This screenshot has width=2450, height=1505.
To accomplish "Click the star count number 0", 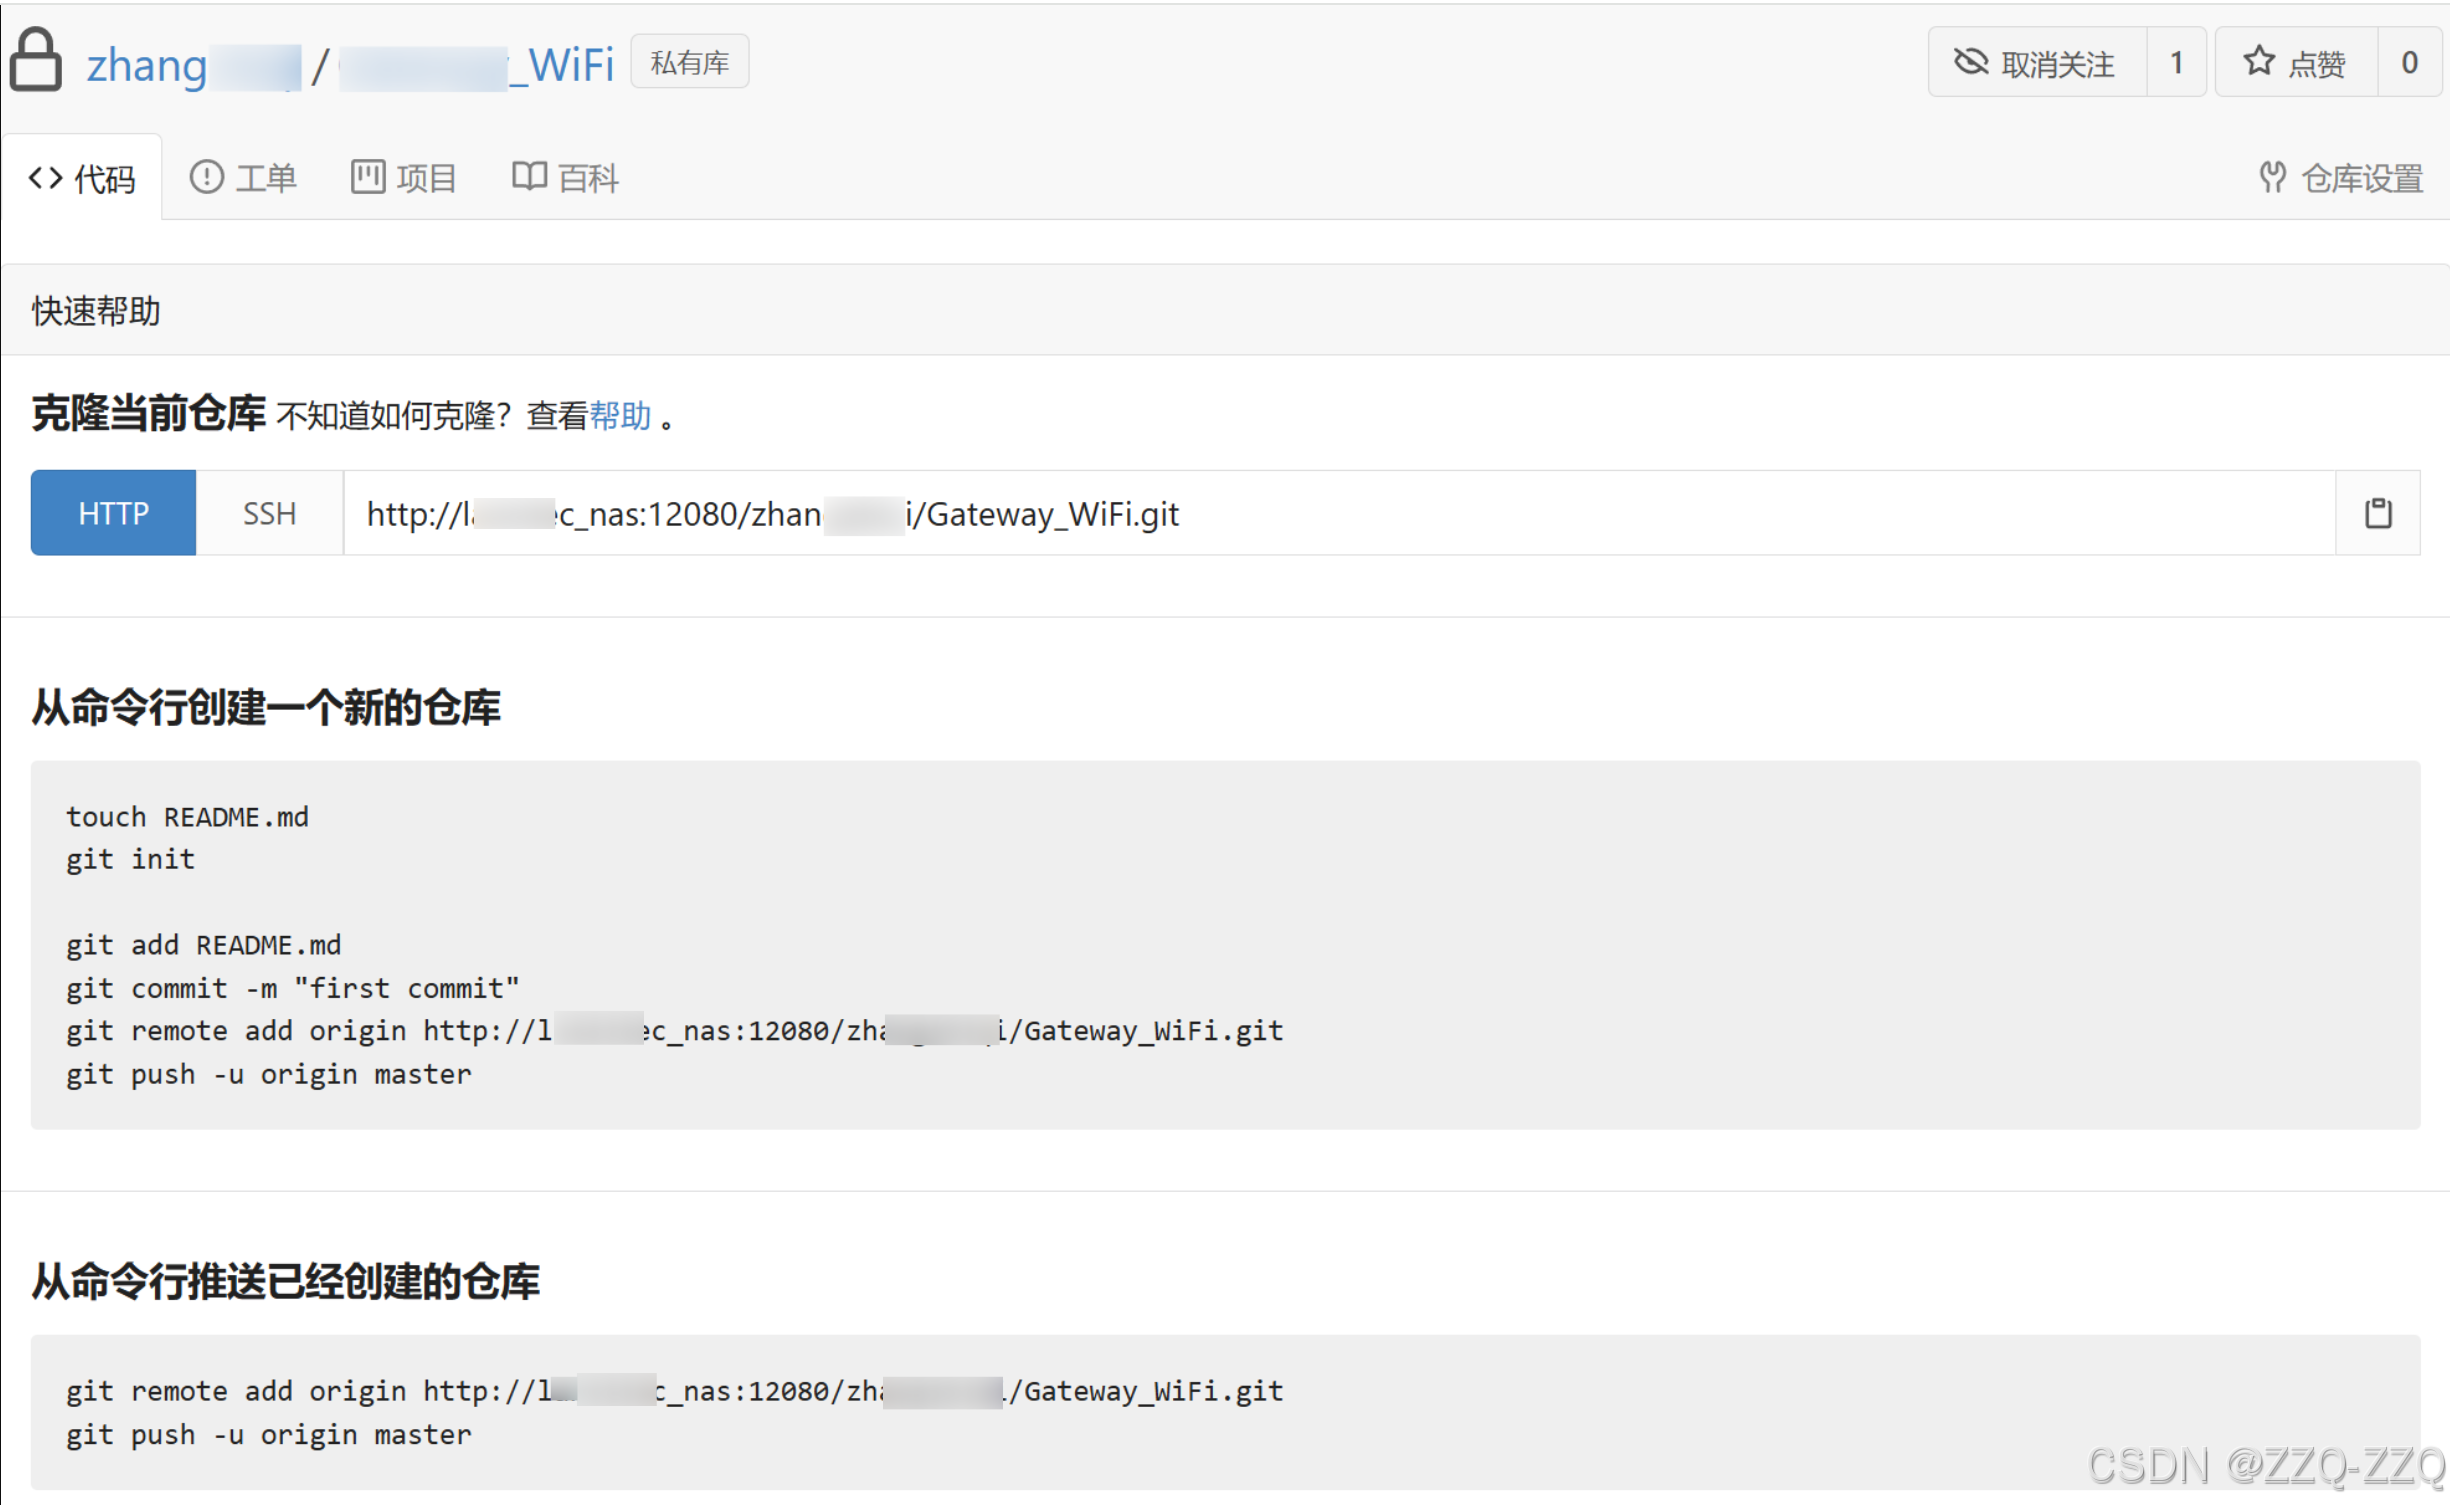I will 2408,62.
